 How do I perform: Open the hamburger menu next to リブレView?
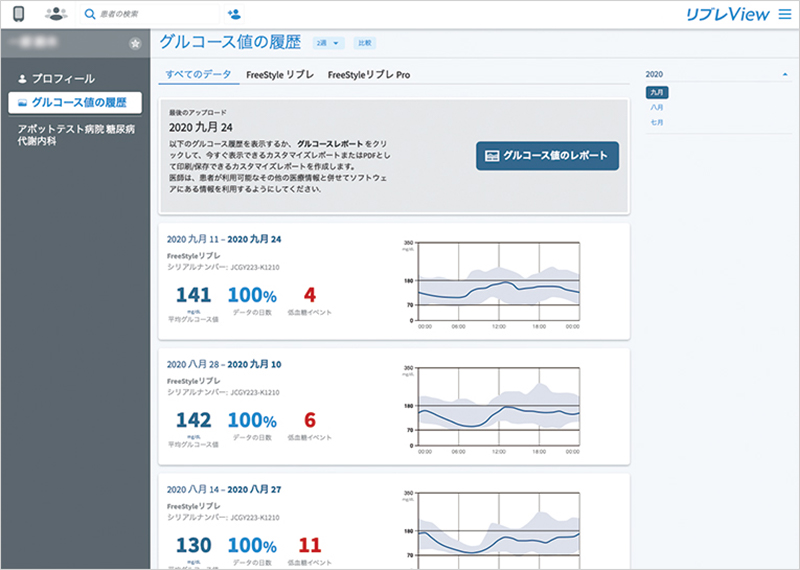(785, 14)
